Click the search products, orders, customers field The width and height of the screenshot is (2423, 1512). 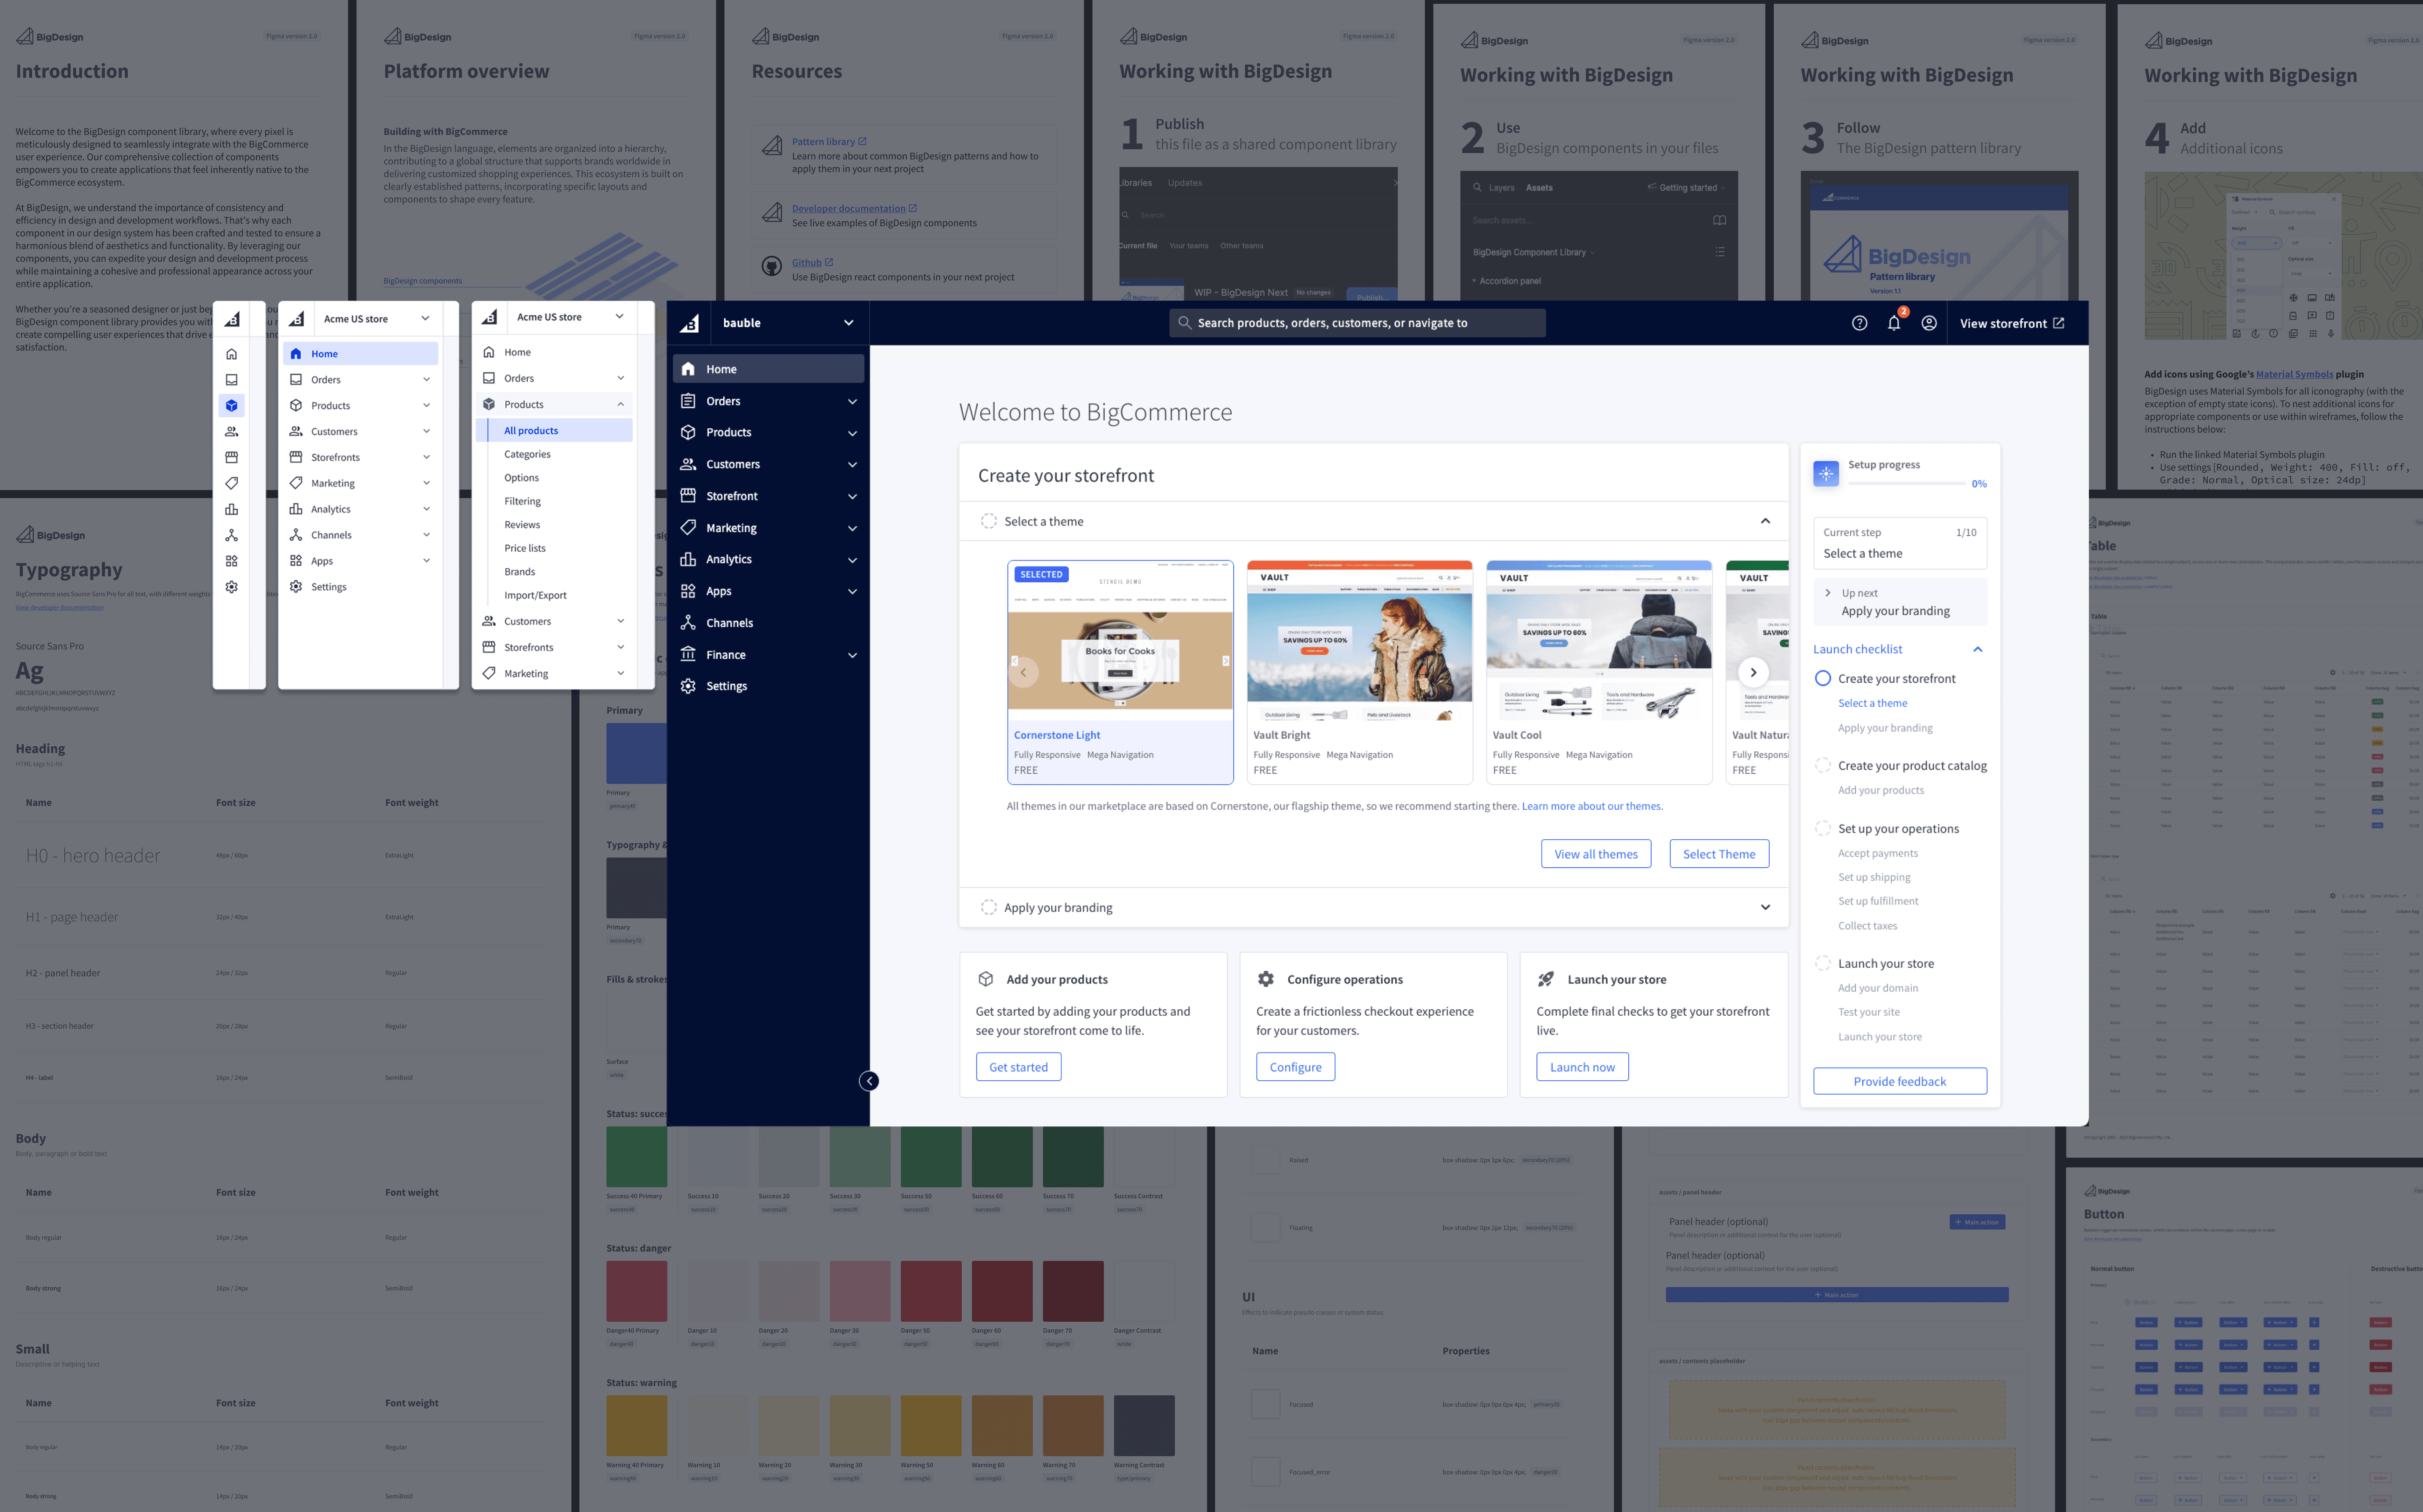[x=1357, y=323]
